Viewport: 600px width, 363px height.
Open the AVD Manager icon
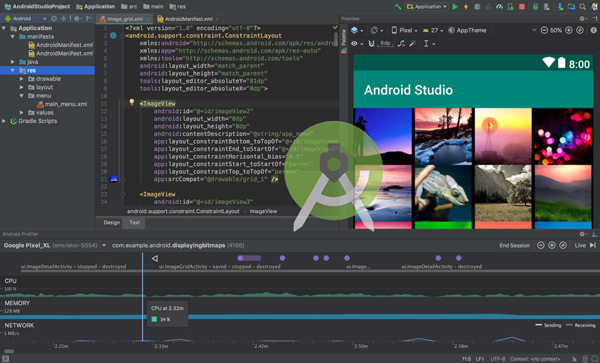tap(546, 7)
